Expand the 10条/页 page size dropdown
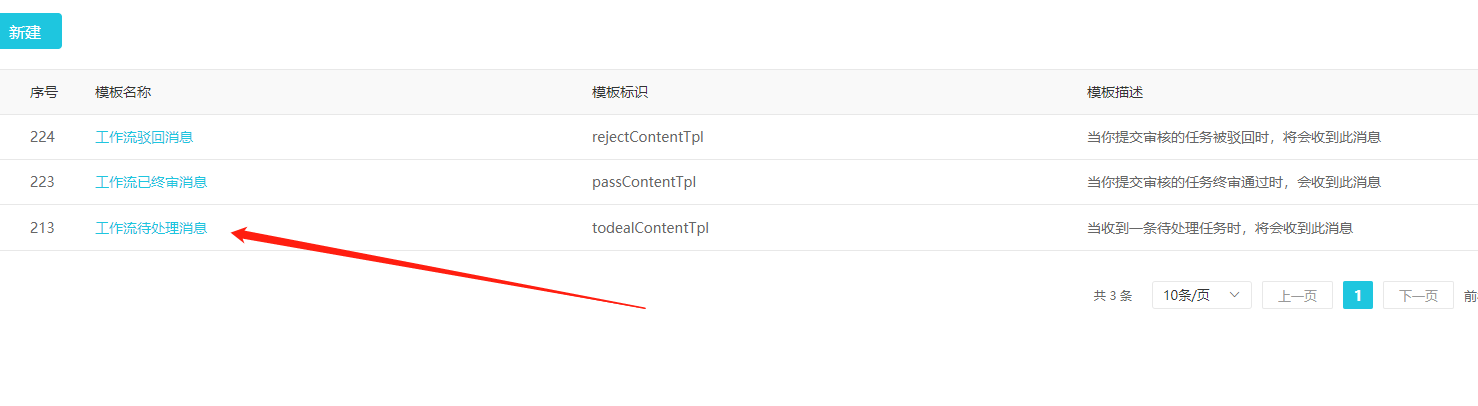 click(1201, 295)
